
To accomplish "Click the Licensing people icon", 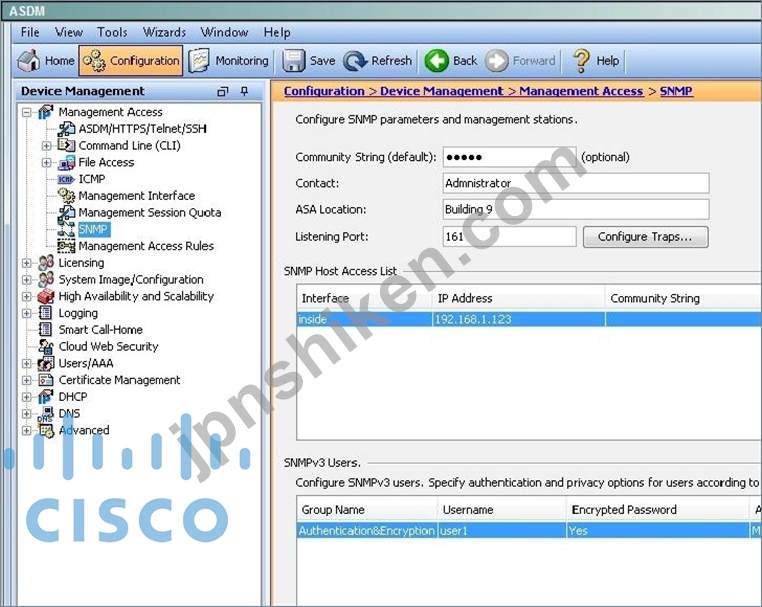I will [x=46, y=263].
